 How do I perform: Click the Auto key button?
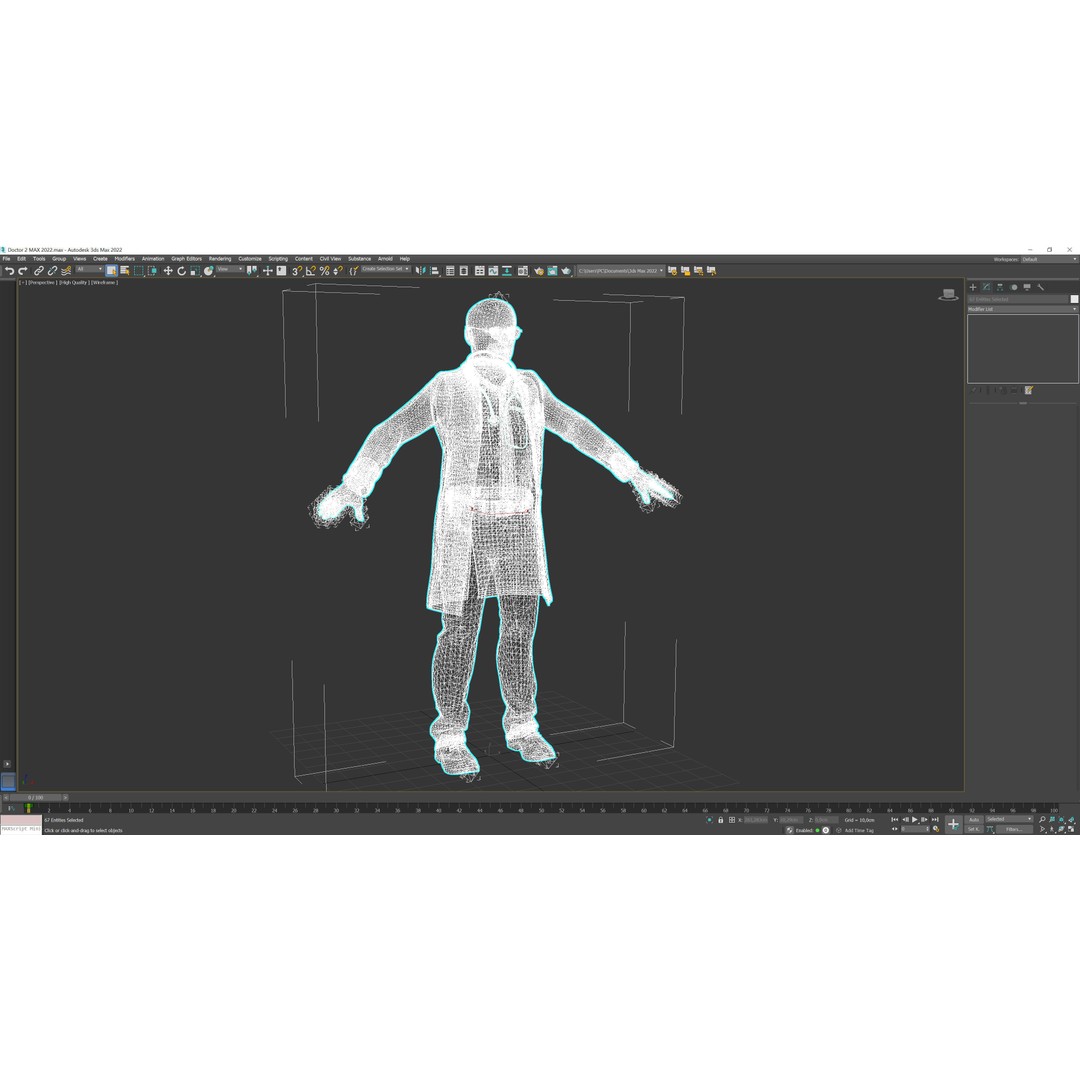click(x=974, y=820)
